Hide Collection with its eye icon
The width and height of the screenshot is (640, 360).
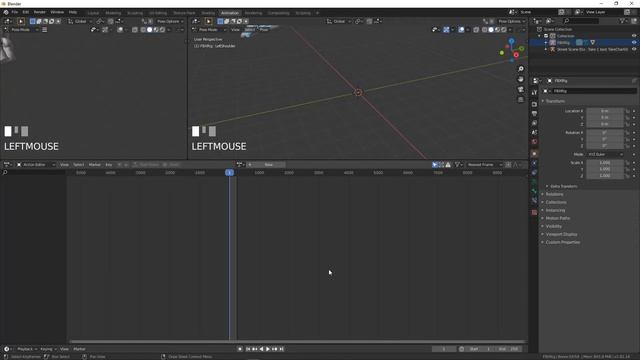click(634, 36)
